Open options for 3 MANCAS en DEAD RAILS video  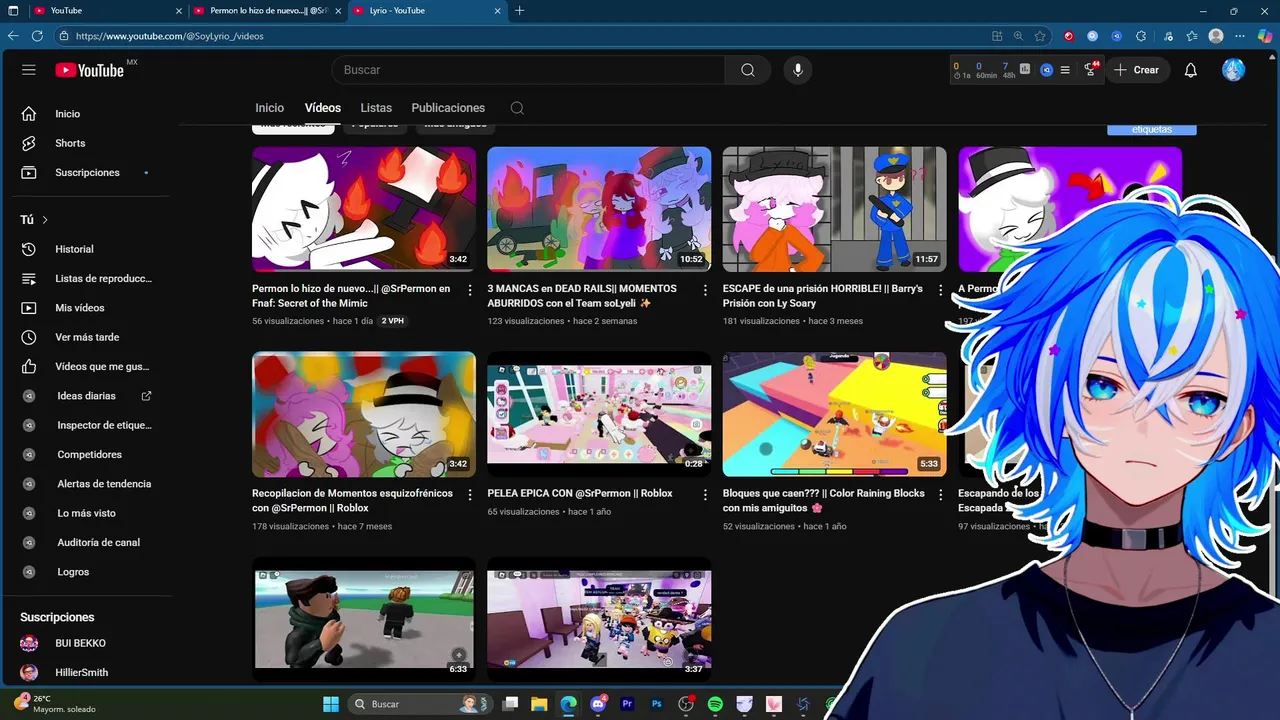point(705,290)
